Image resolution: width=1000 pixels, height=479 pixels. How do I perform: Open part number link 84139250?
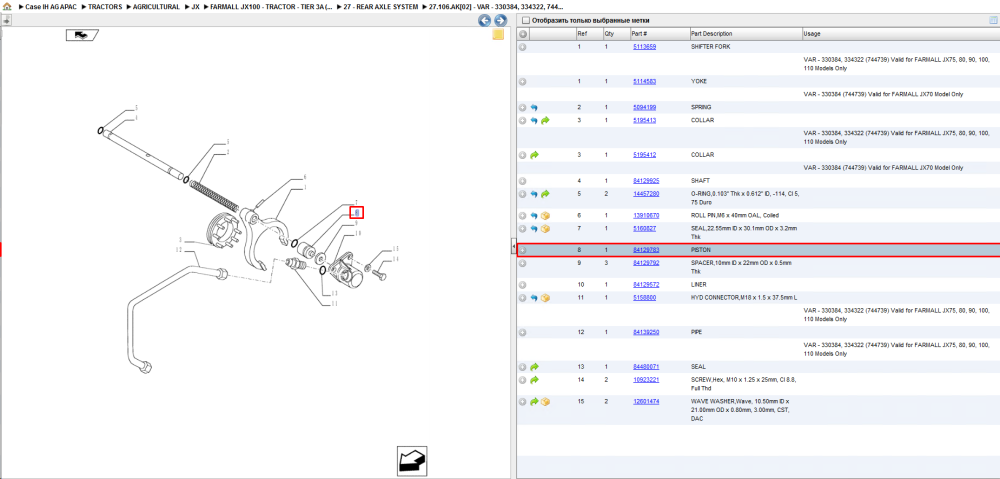coord(646,332)
